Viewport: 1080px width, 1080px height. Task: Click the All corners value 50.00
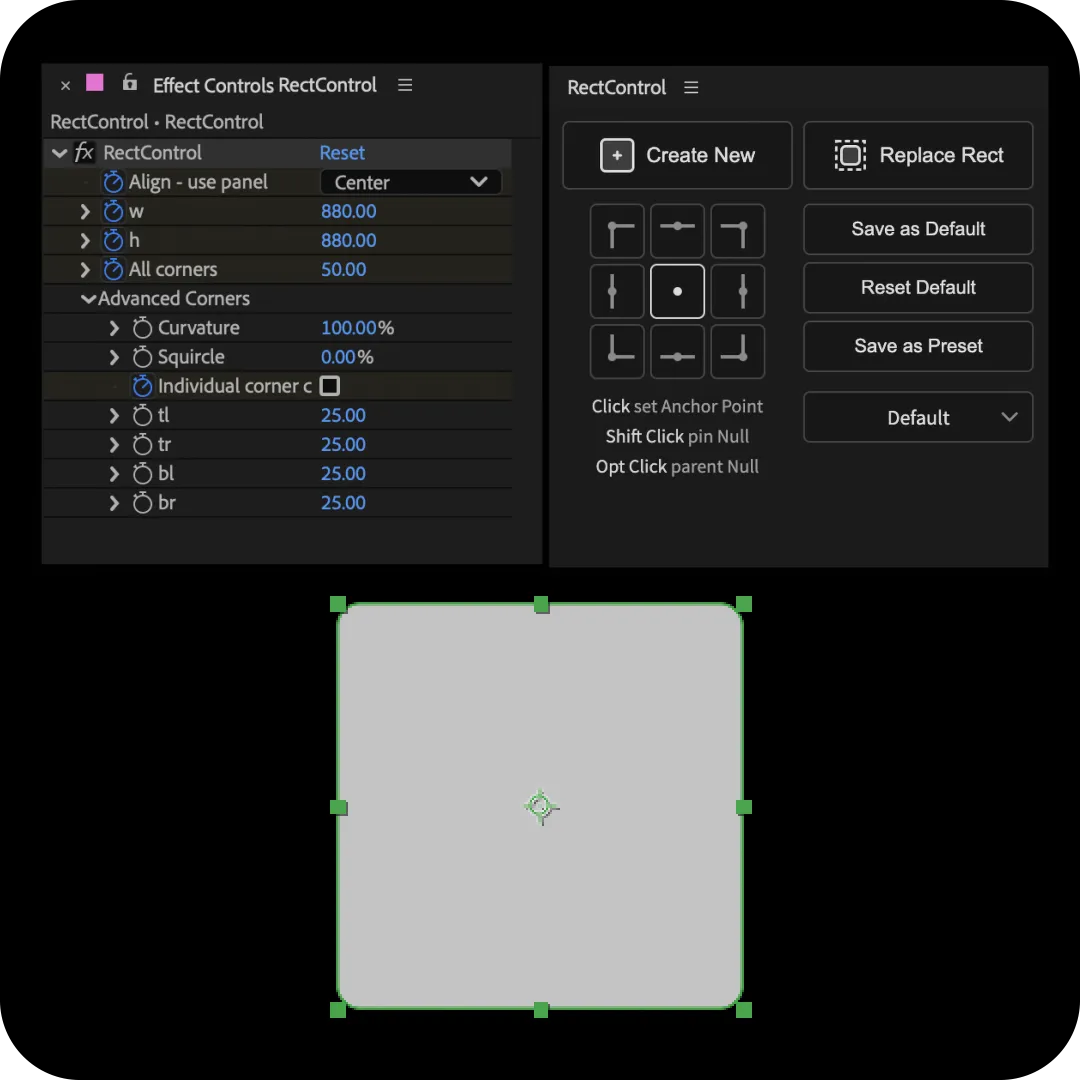tap(344, 269)
